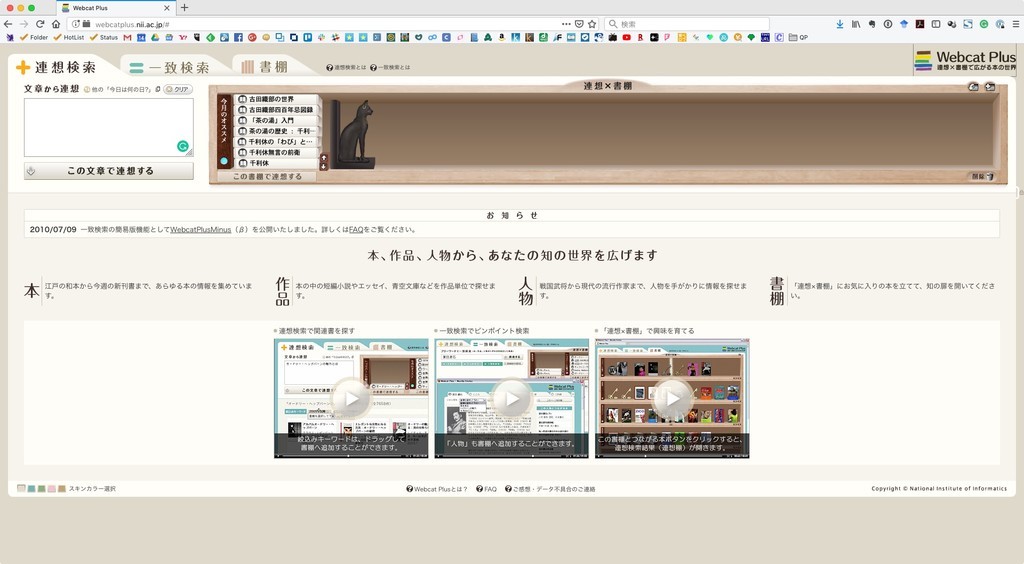
Task: Select the white skin color swatch
Action: [21, 488]
